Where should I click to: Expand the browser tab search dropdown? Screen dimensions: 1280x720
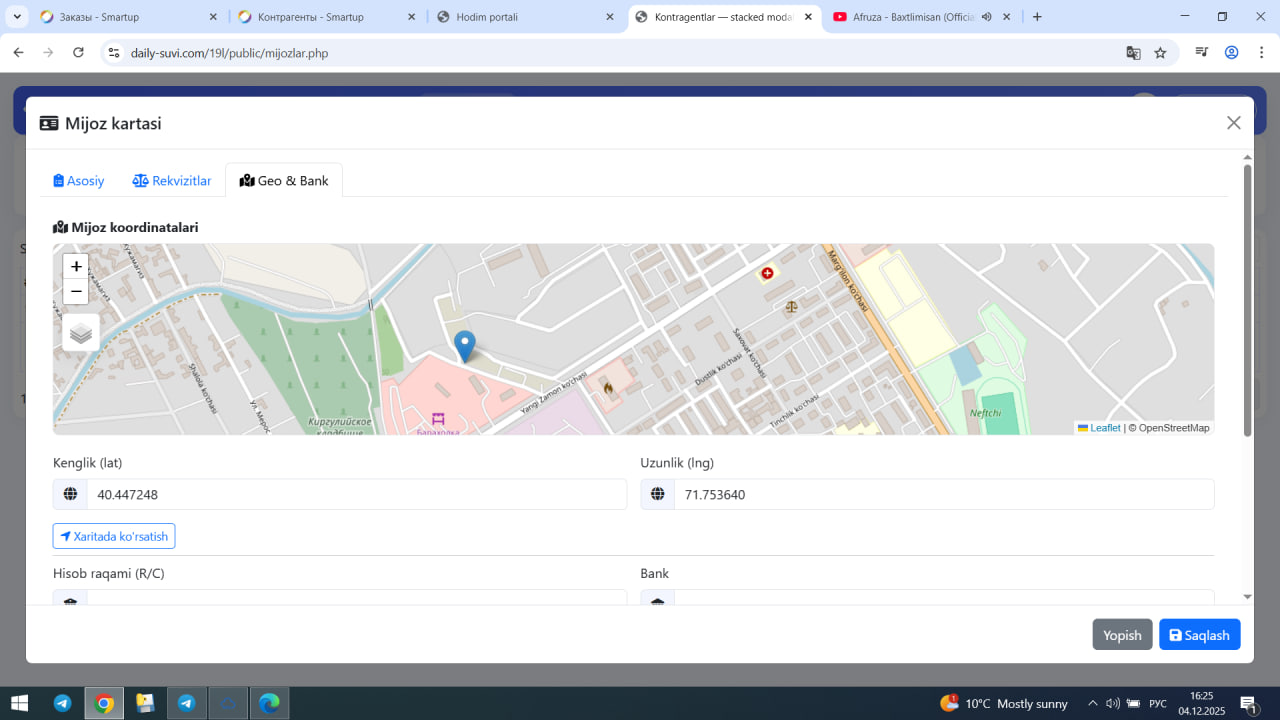[18, 17]
